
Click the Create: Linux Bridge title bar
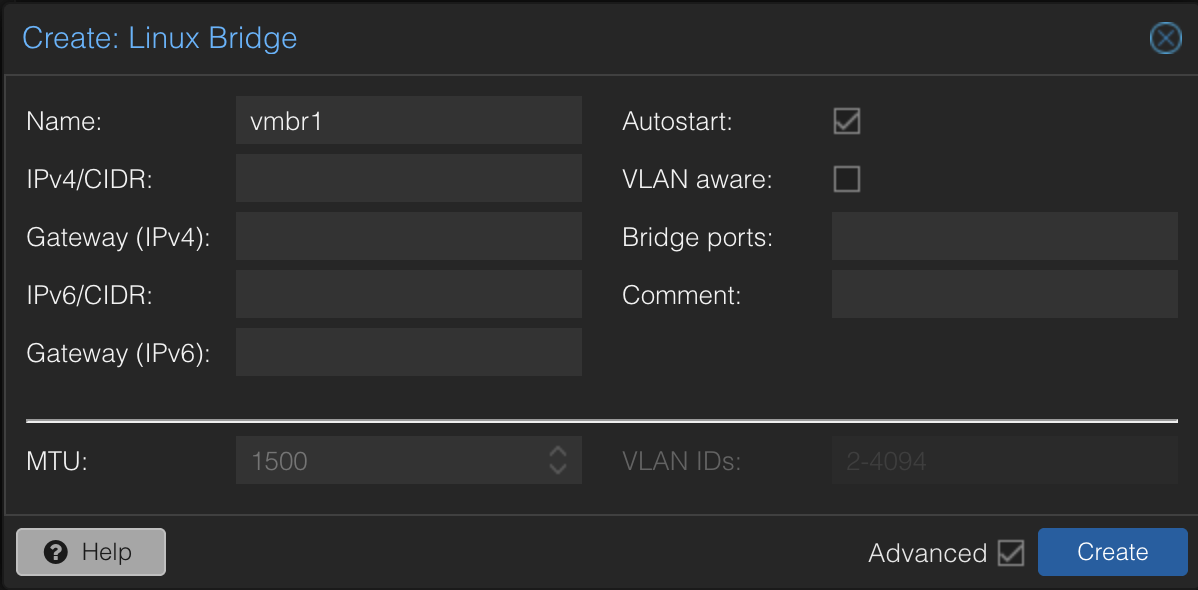159,38
